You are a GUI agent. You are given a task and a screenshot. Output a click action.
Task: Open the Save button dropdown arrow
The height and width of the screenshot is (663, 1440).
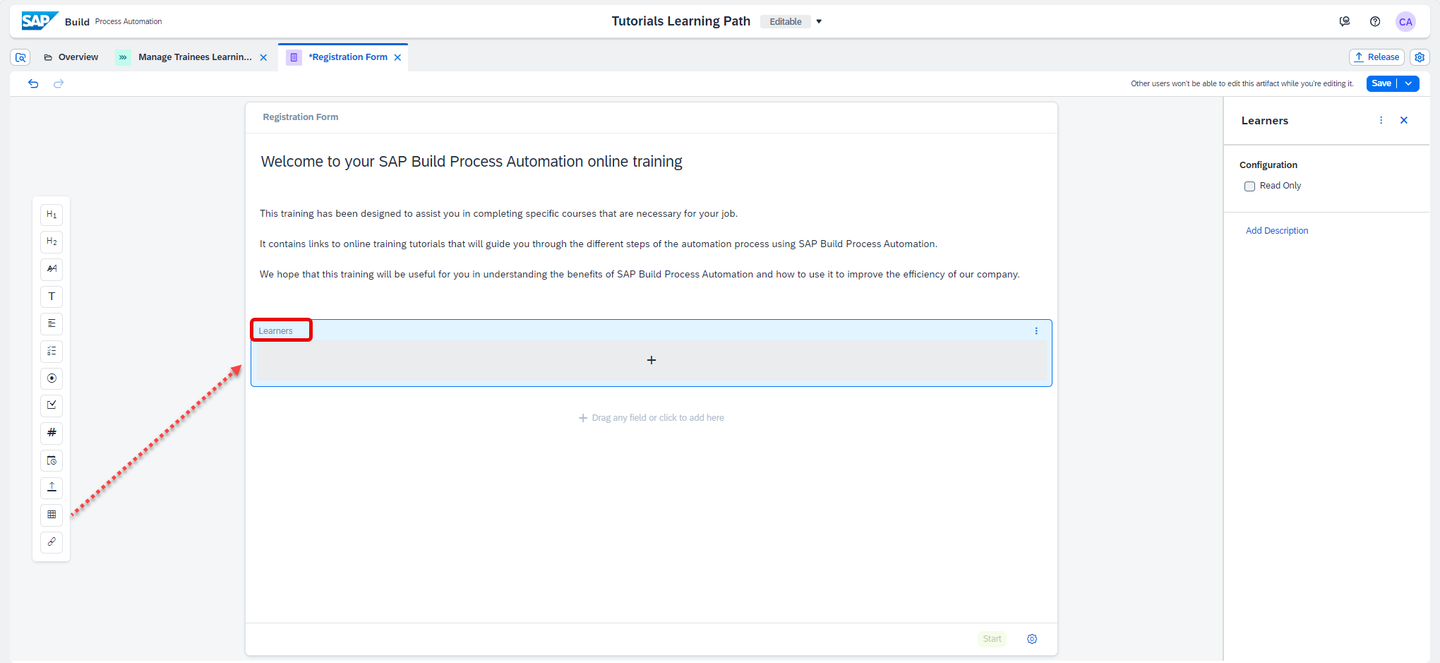pos(1408,84)
